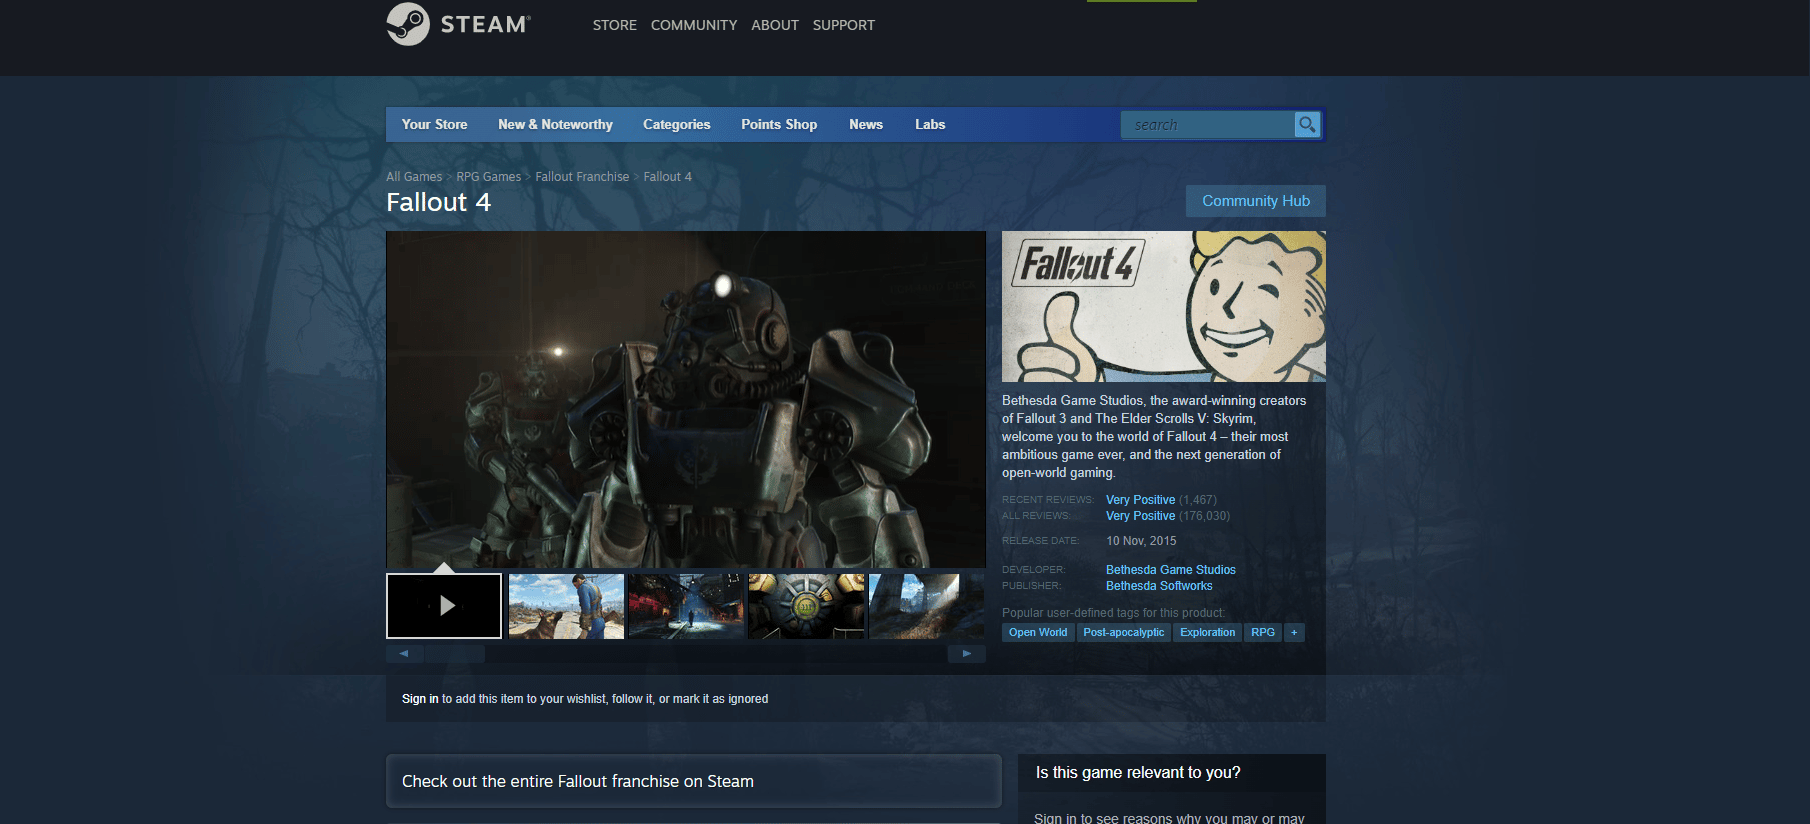The width and height of the screenshot is (1810, 824).
Task: Click the 'Is this game relevant to you?' heading
Action: [1138, 773]
